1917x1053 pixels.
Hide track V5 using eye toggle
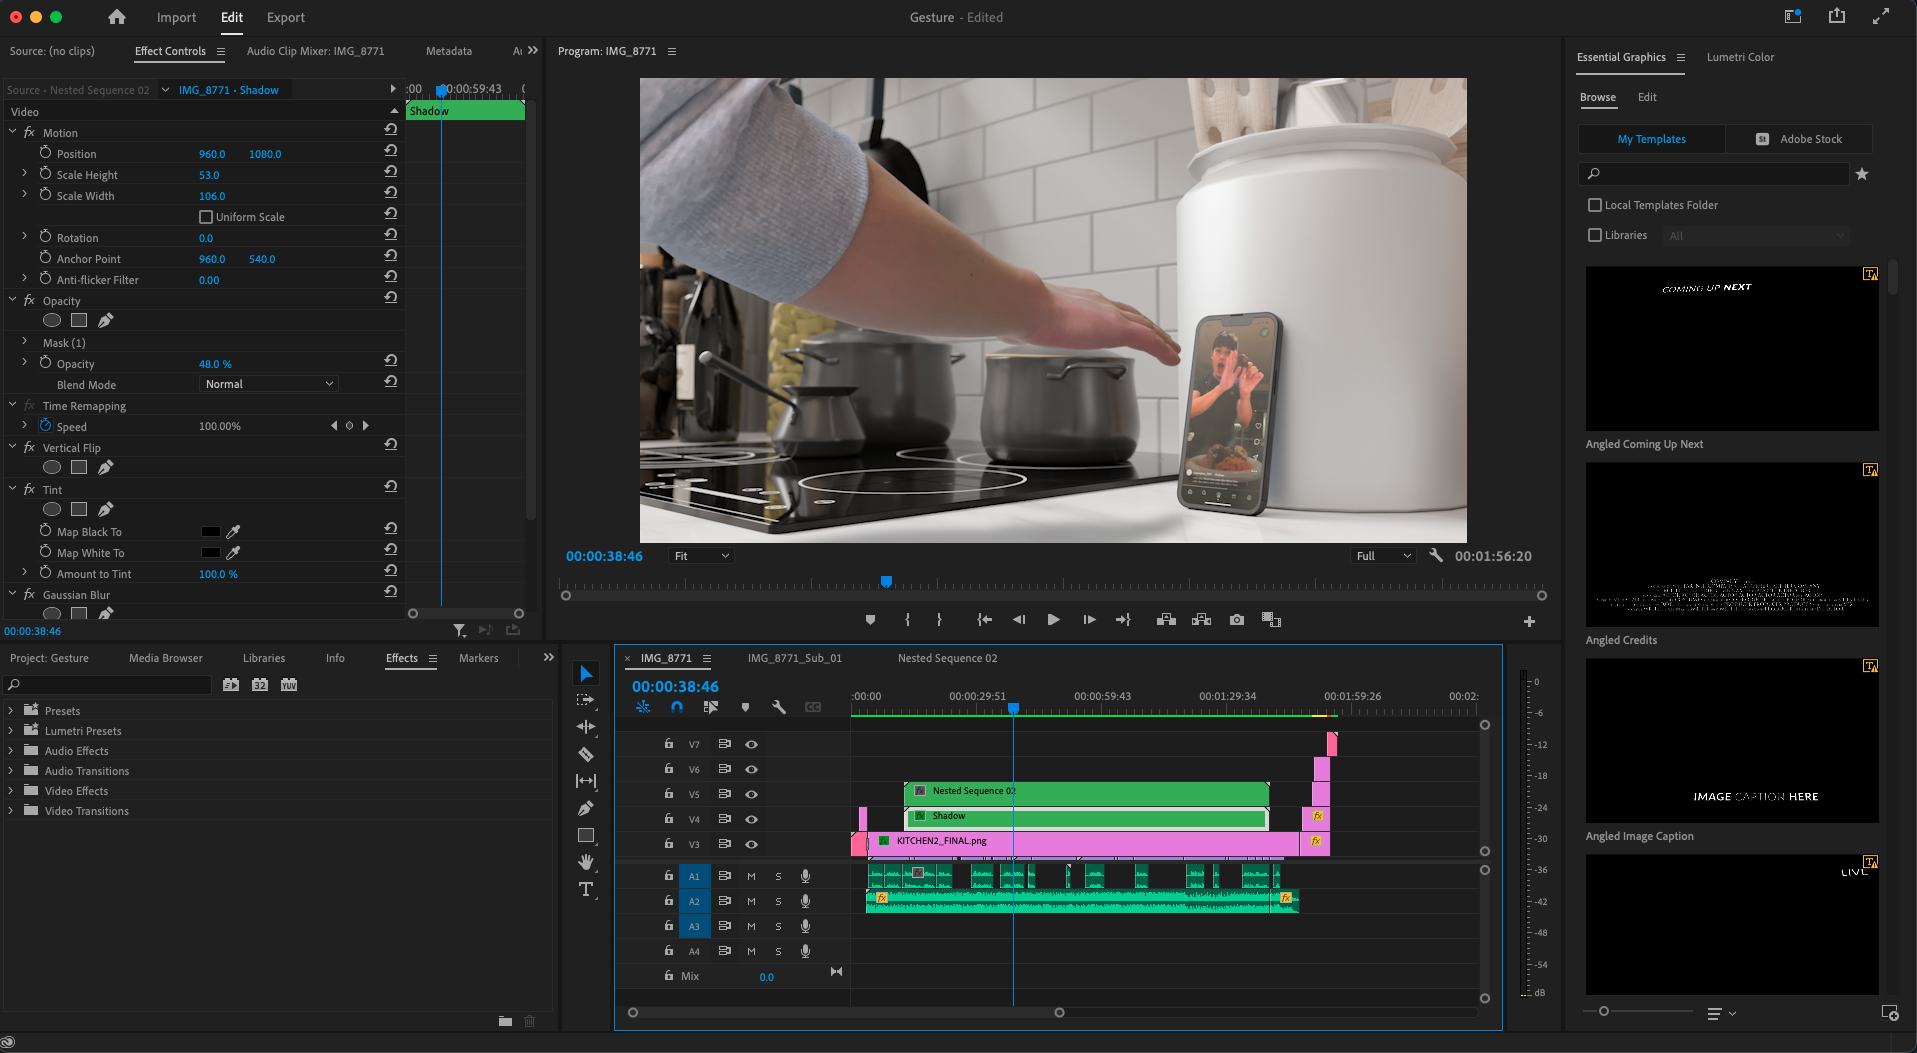tap(751, 794)
